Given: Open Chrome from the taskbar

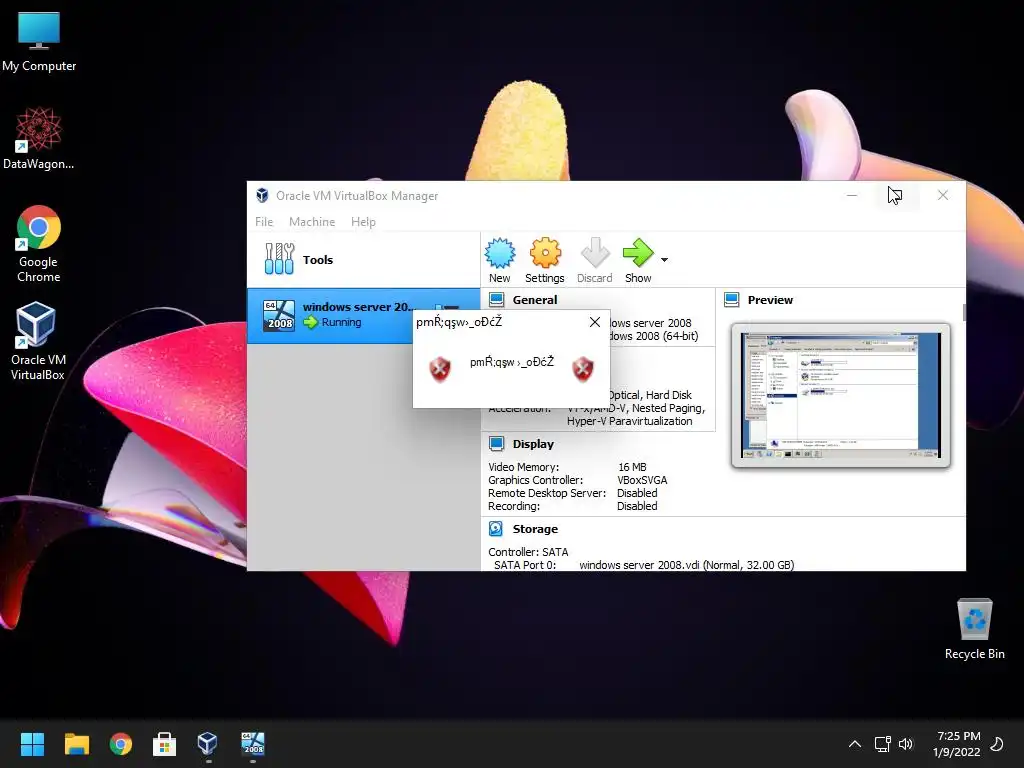Looking at the screenshot, I should click(120, 744).
